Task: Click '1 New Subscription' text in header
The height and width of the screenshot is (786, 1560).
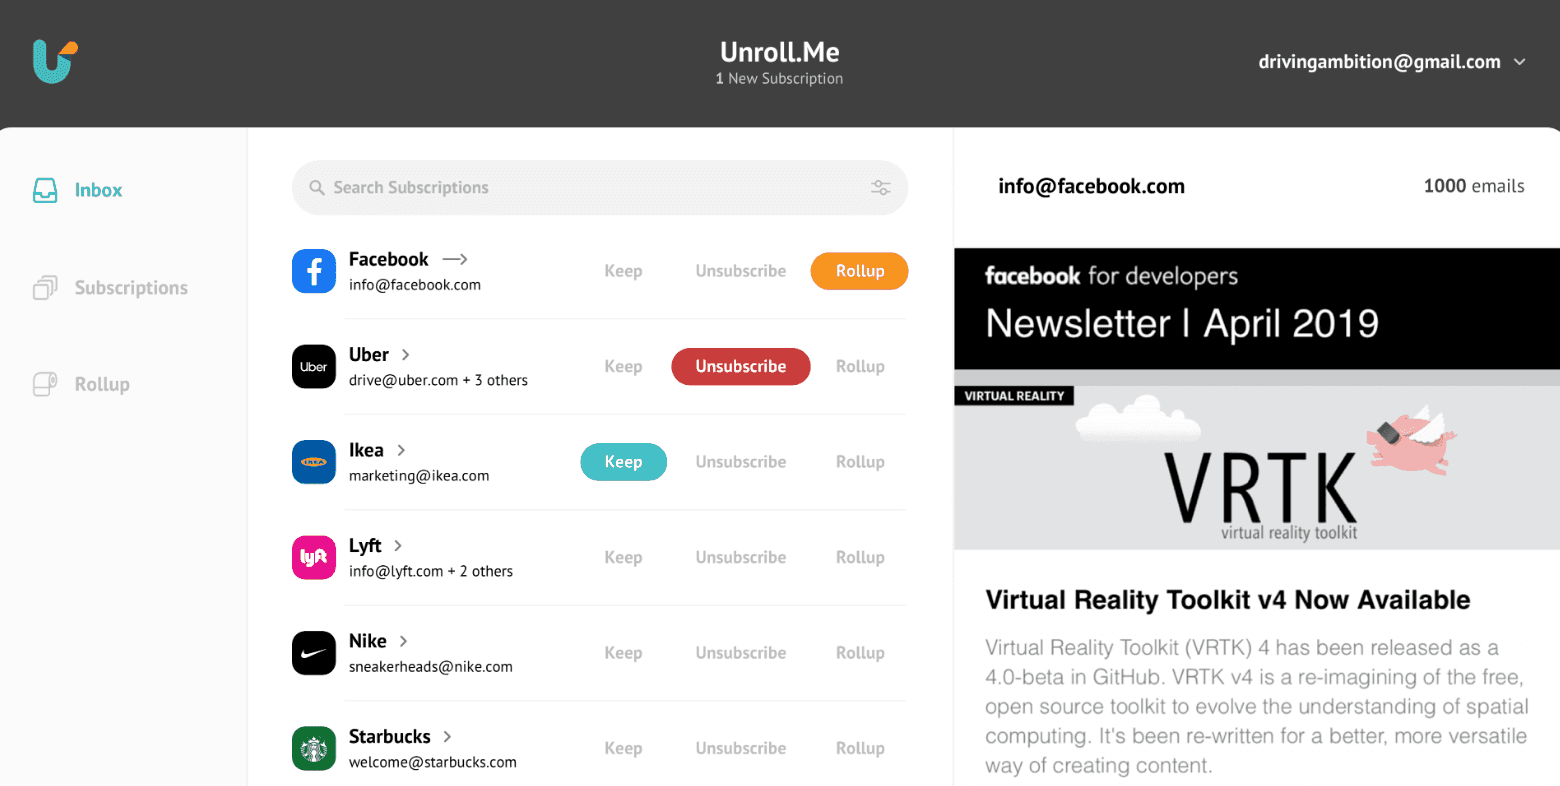Action: click(779, 79)
